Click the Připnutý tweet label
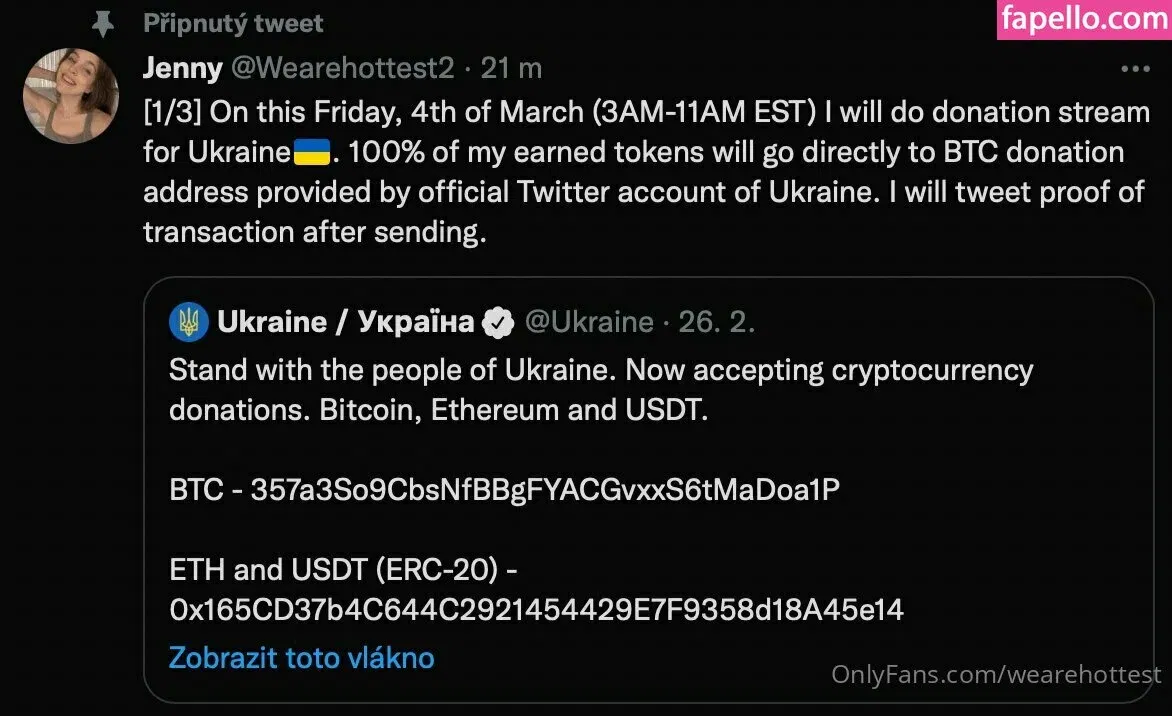Image resolution: width=1172 pixels, height=716 pixels. 233,23
